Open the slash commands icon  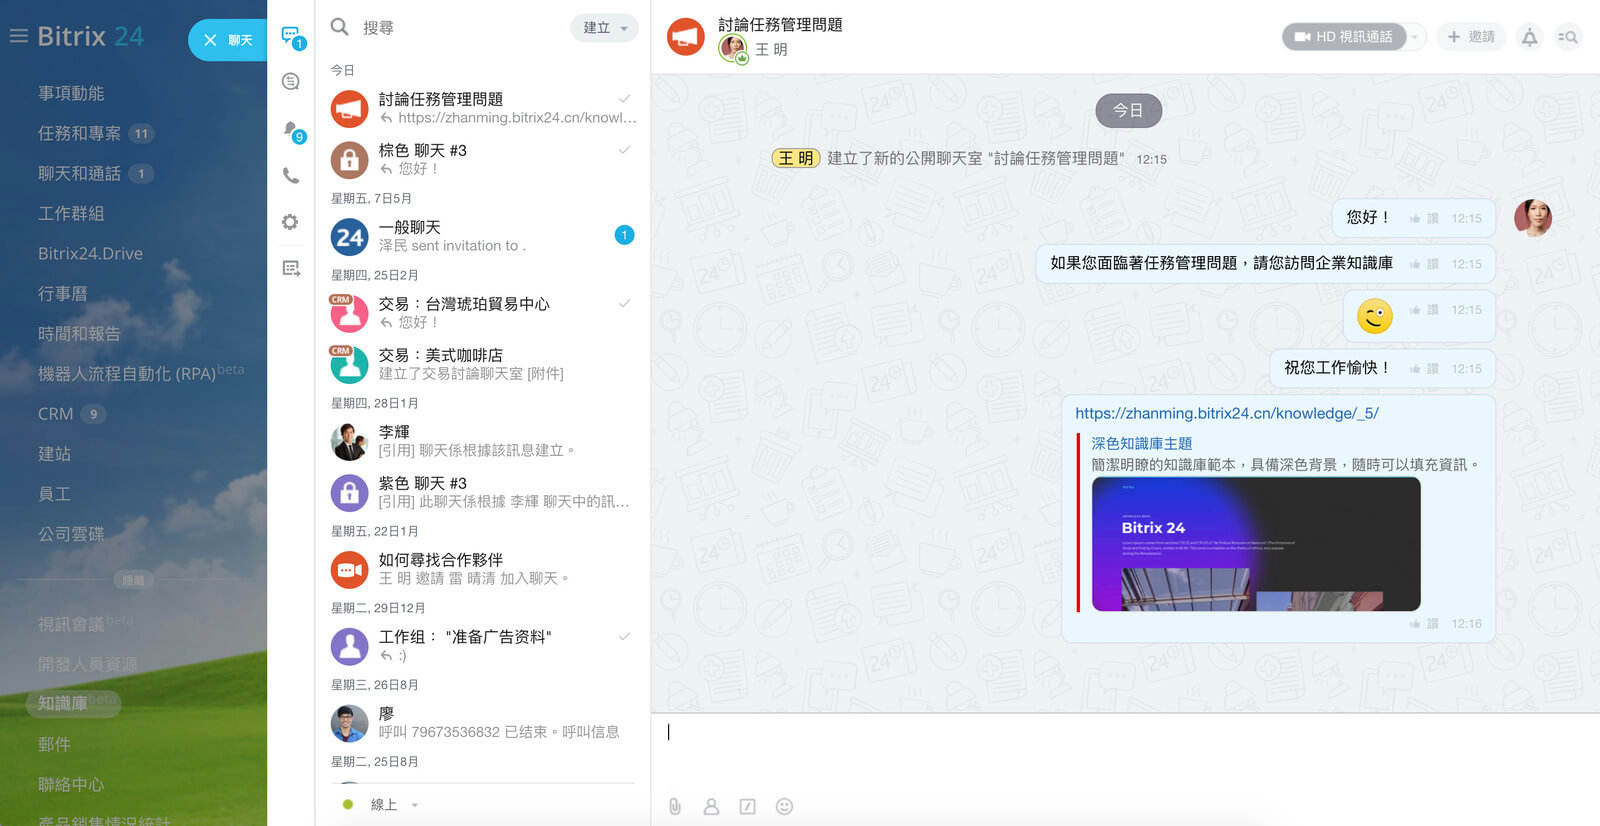point(747,806)
